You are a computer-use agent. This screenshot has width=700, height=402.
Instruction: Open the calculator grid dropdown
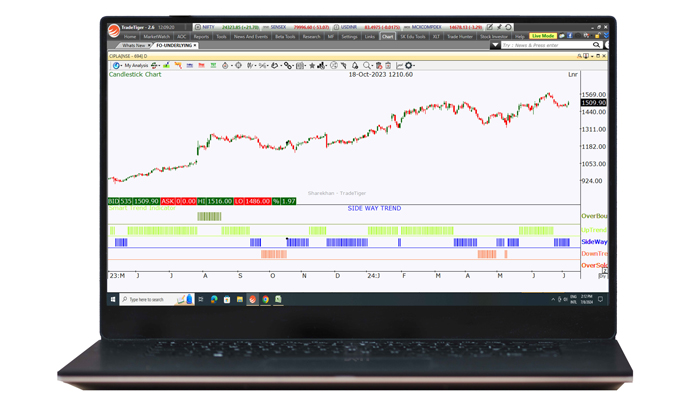tap(301, 66)
